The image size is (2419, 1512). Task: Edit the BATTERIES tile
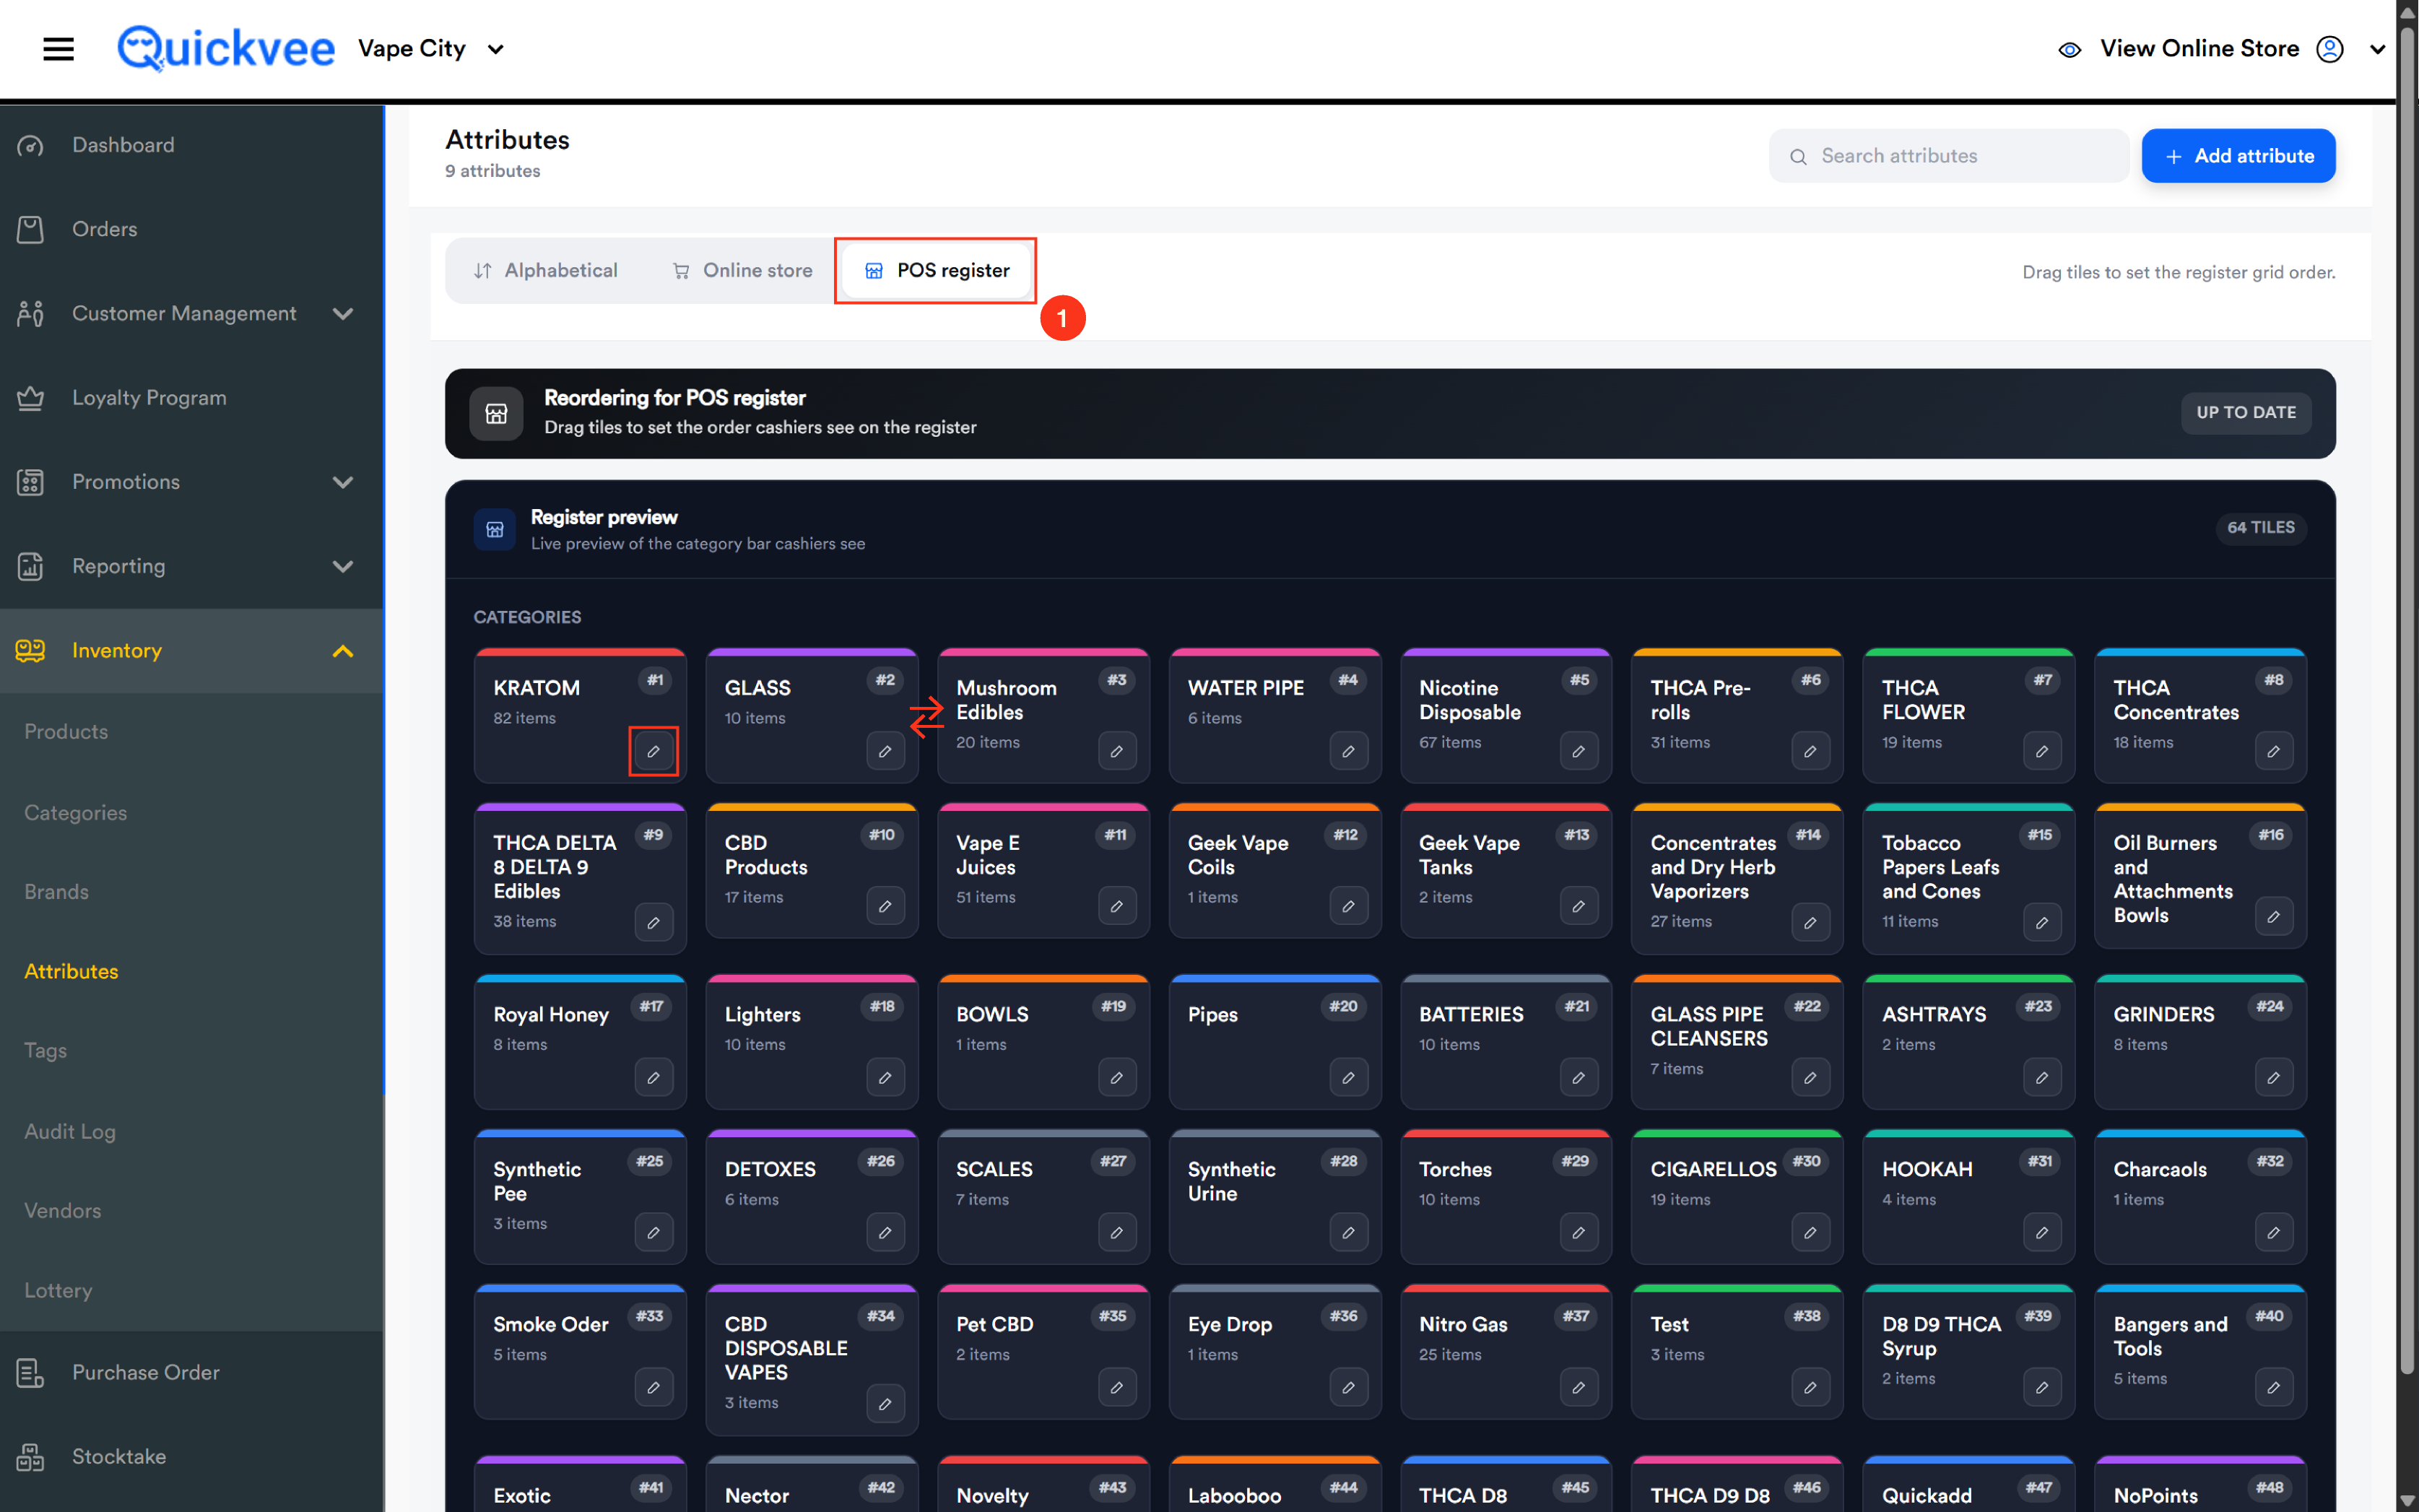[x=1578, y=1077]
